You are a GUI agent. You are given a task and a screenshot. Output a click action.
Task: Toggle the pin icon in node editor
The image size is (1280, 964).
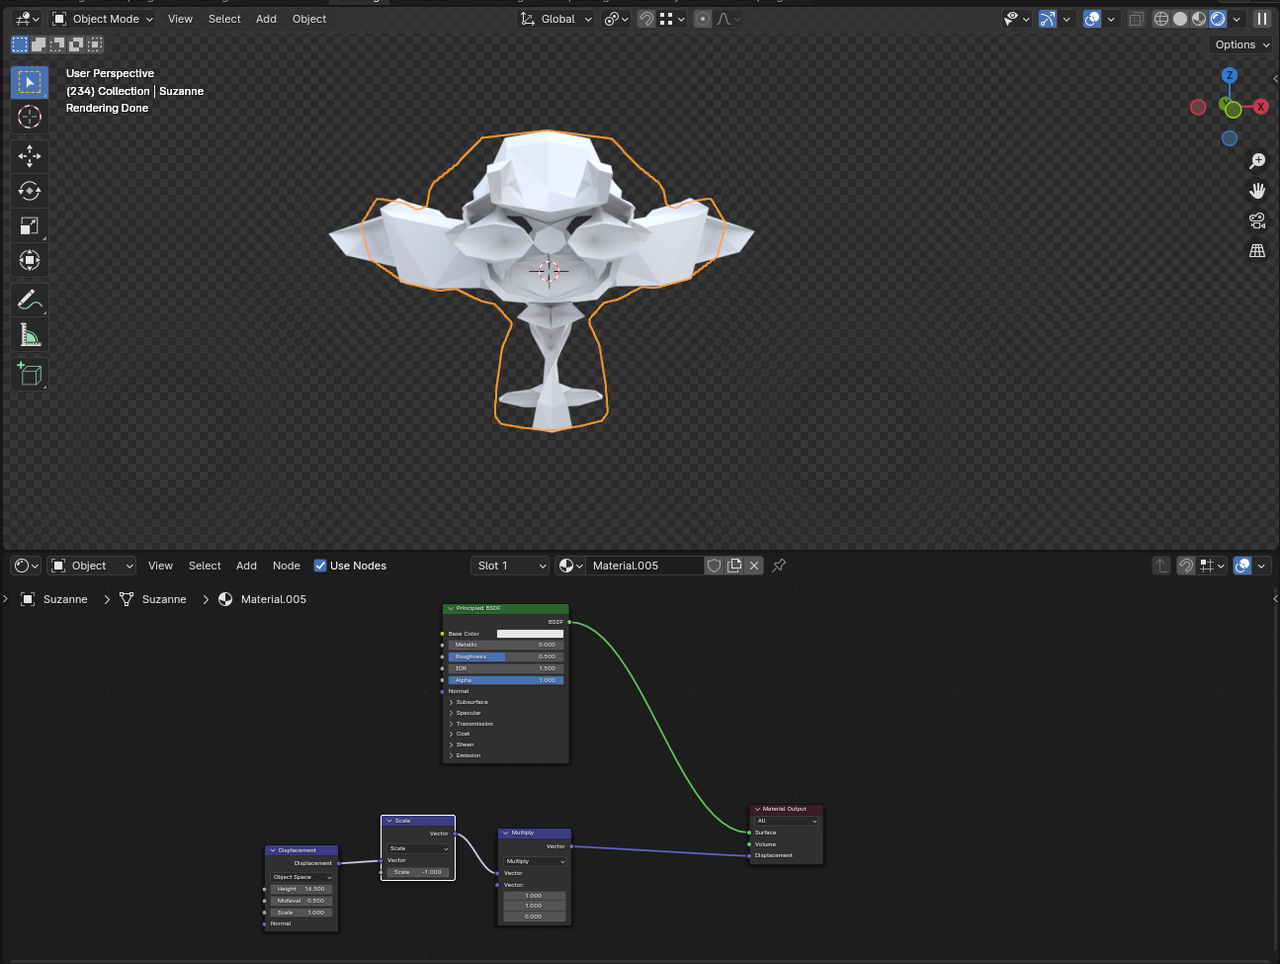(x=779, y=566)
